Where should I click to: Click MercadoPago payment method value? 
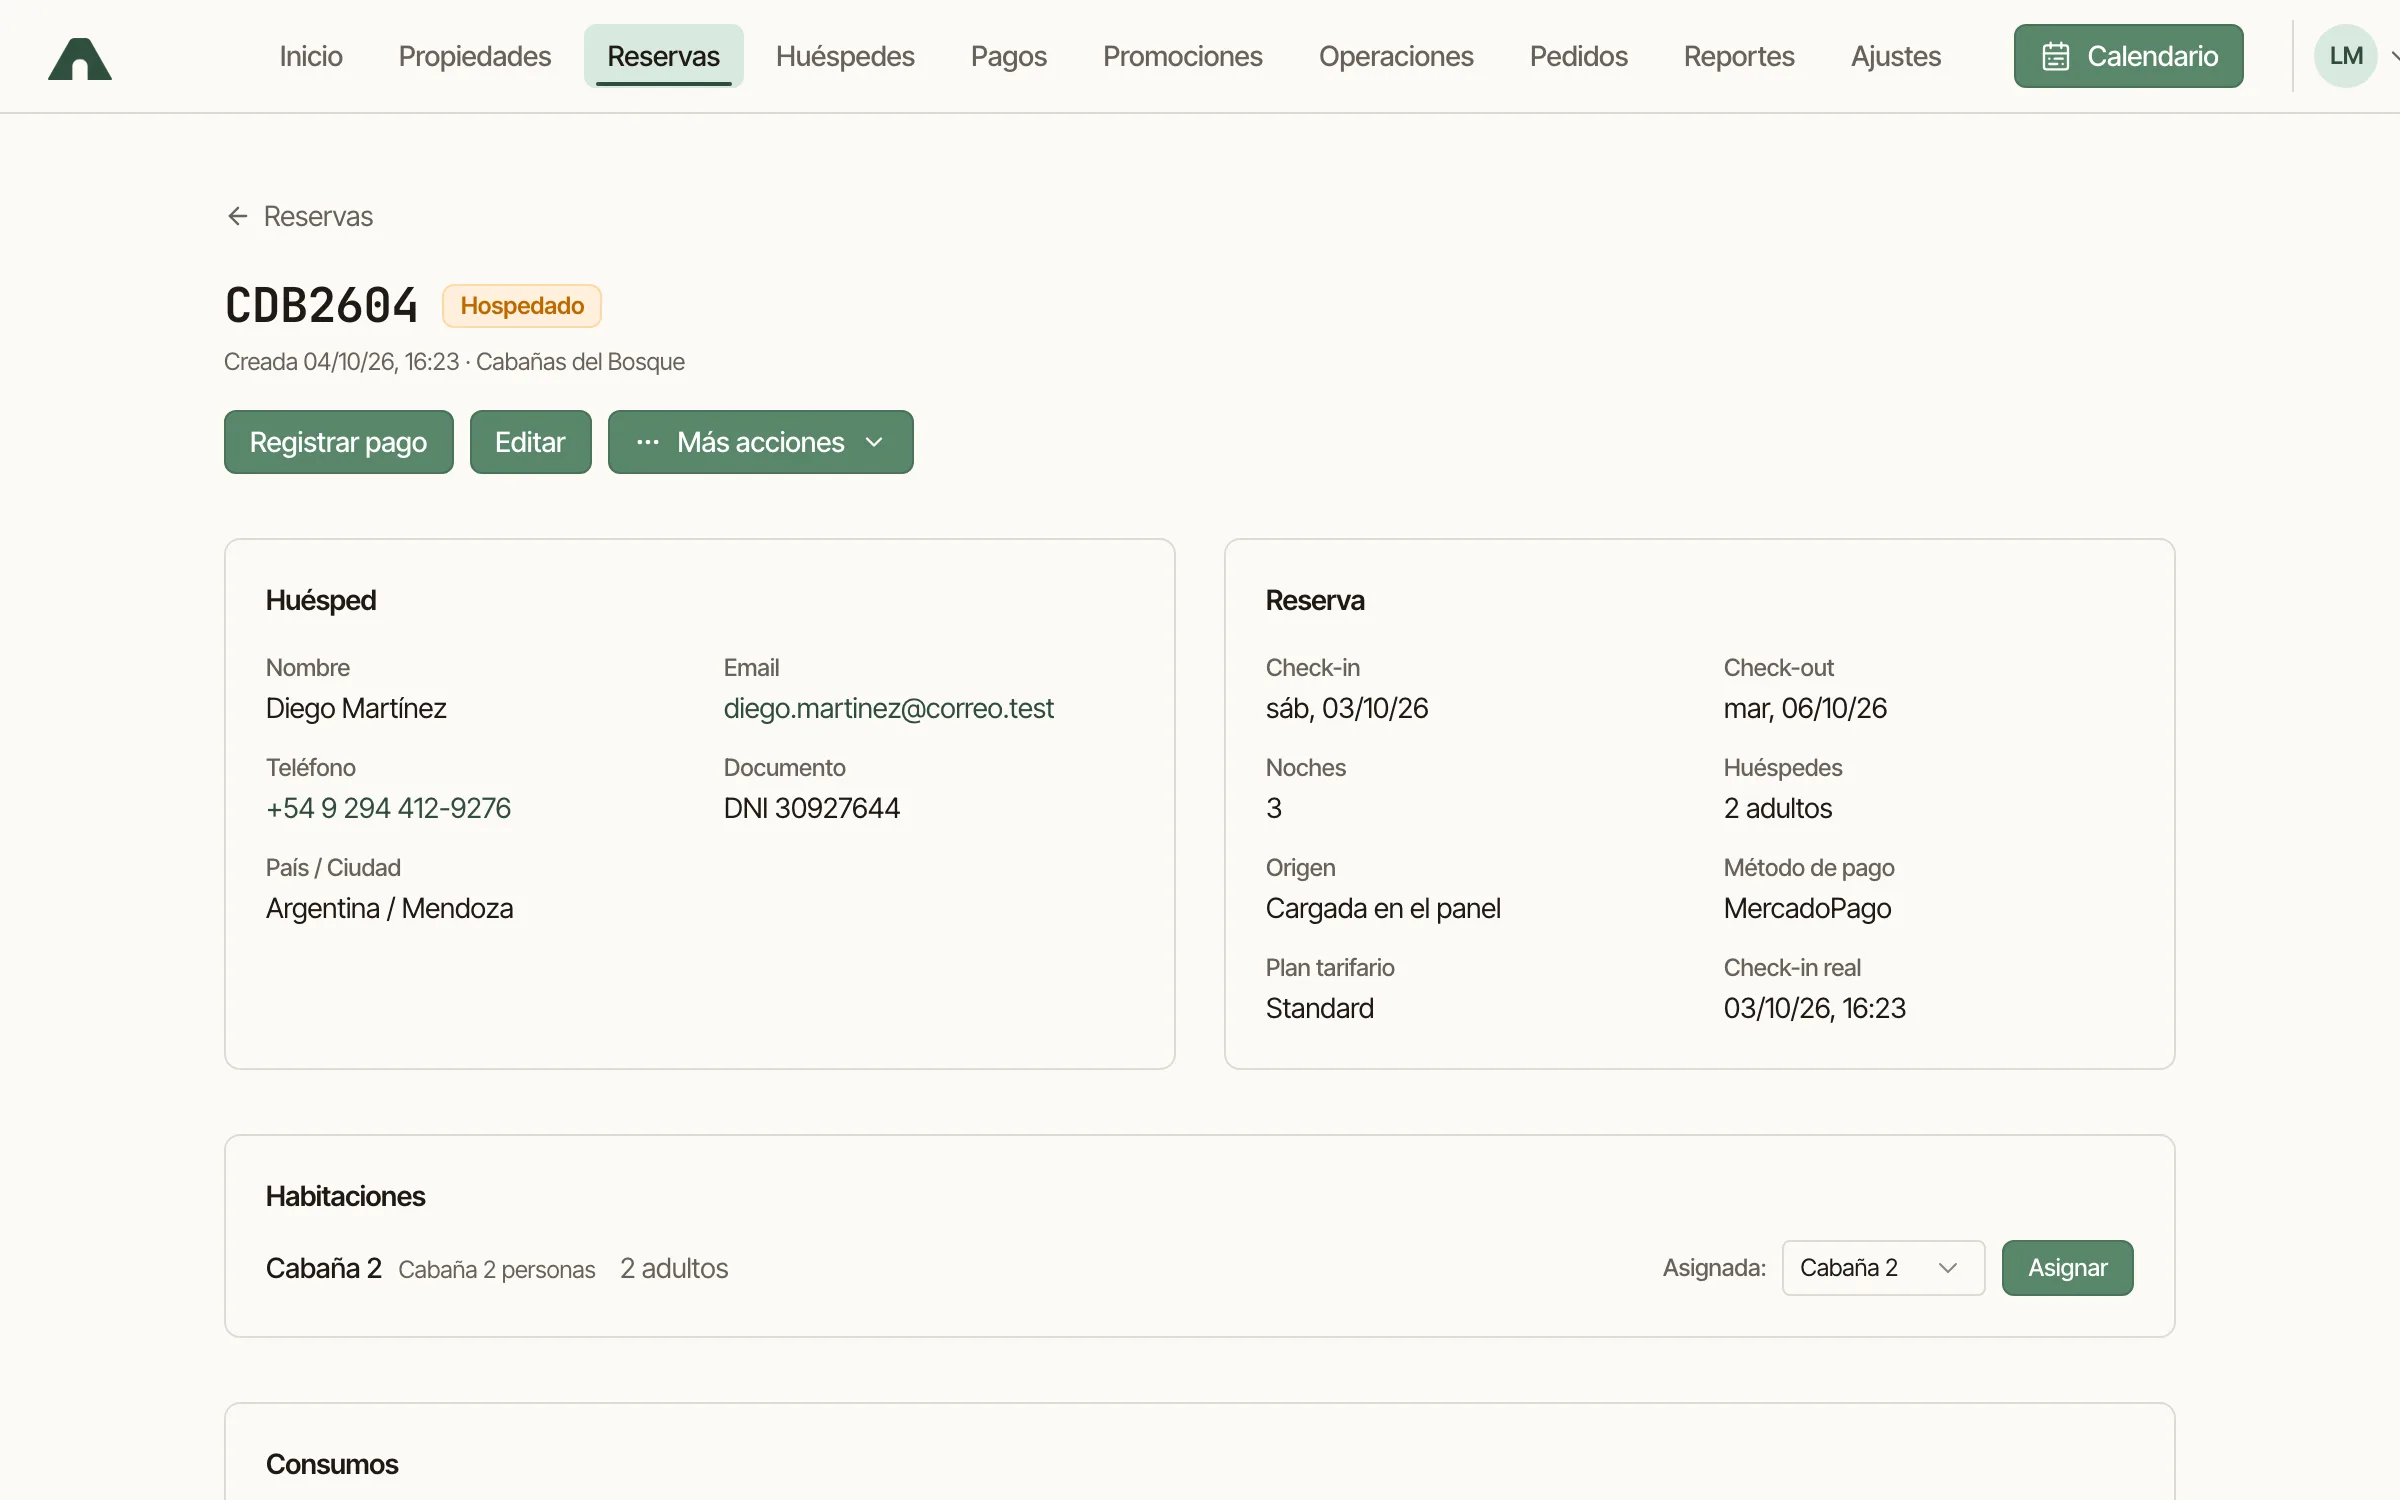click(1807, 908)
